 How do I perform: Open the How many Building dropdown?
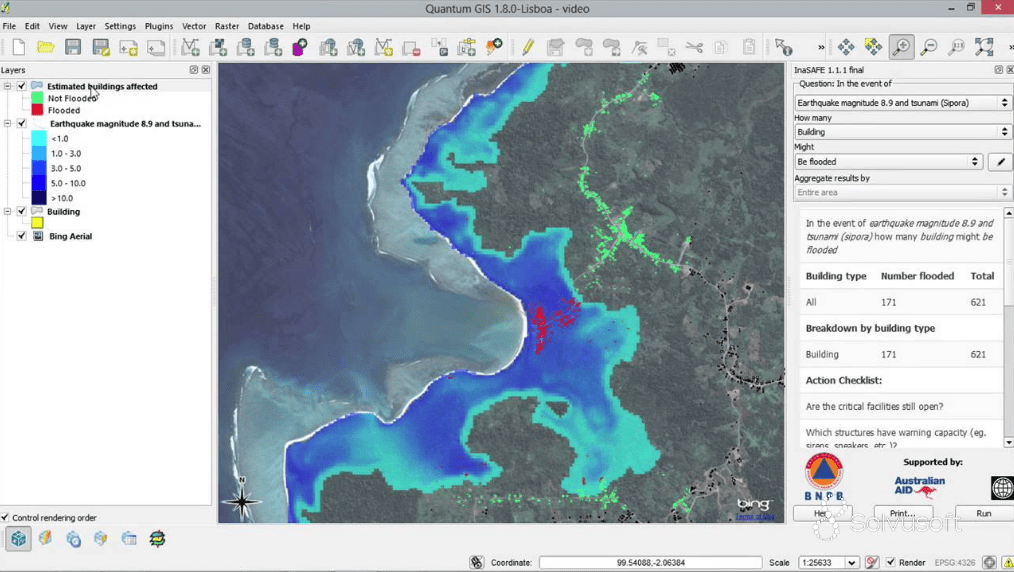click(902, 132)
